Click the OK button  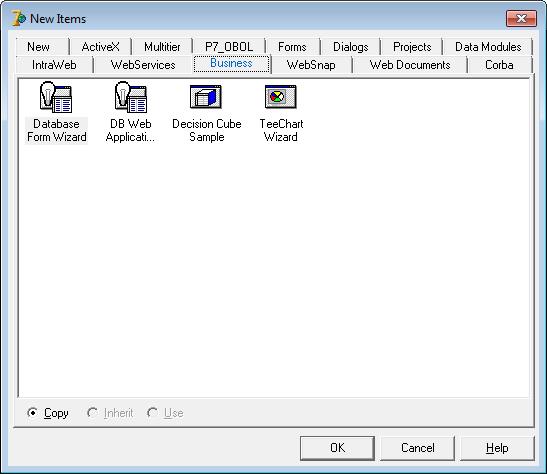(337, 448)
